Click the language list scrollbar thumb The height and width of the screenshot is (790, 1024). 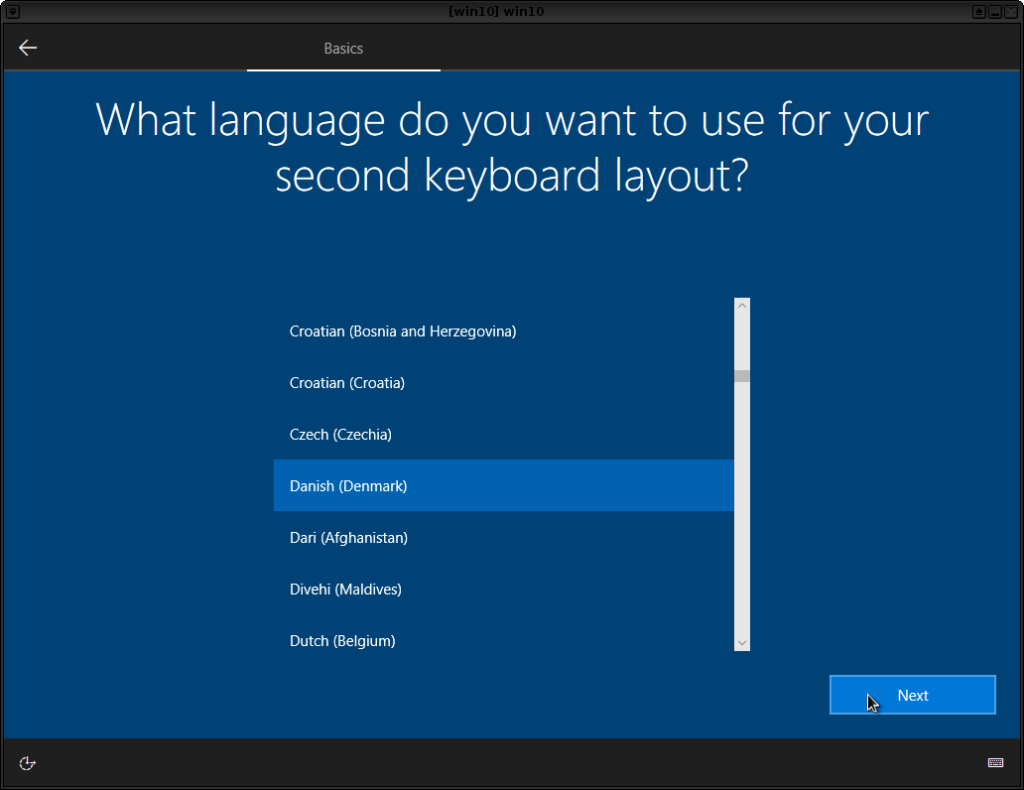tap(742, 376)
